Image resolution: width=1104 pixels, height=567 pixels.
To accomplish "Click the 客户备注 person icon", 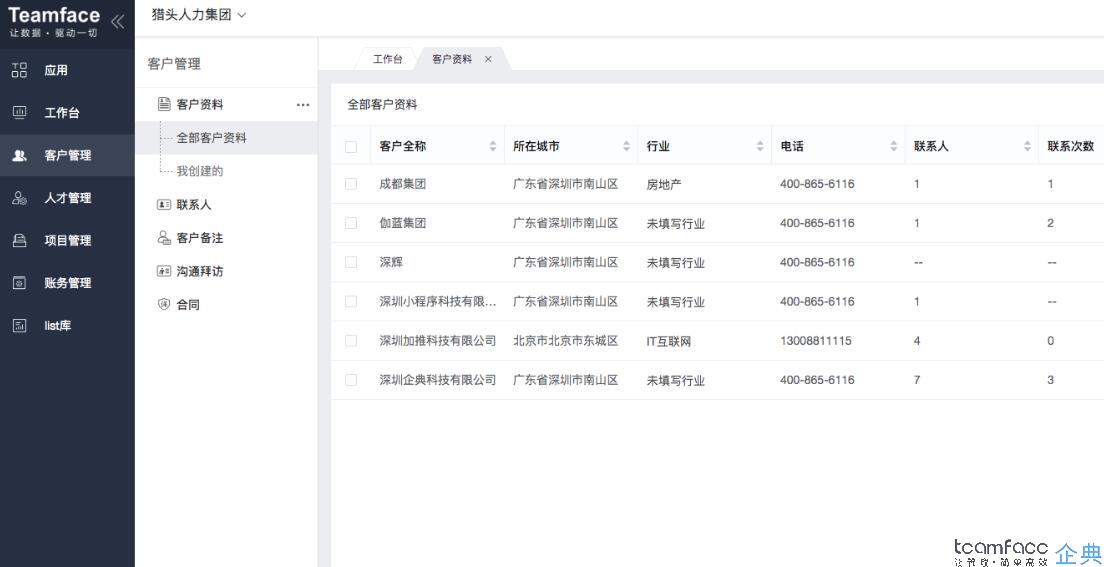I will pos(164,238).
